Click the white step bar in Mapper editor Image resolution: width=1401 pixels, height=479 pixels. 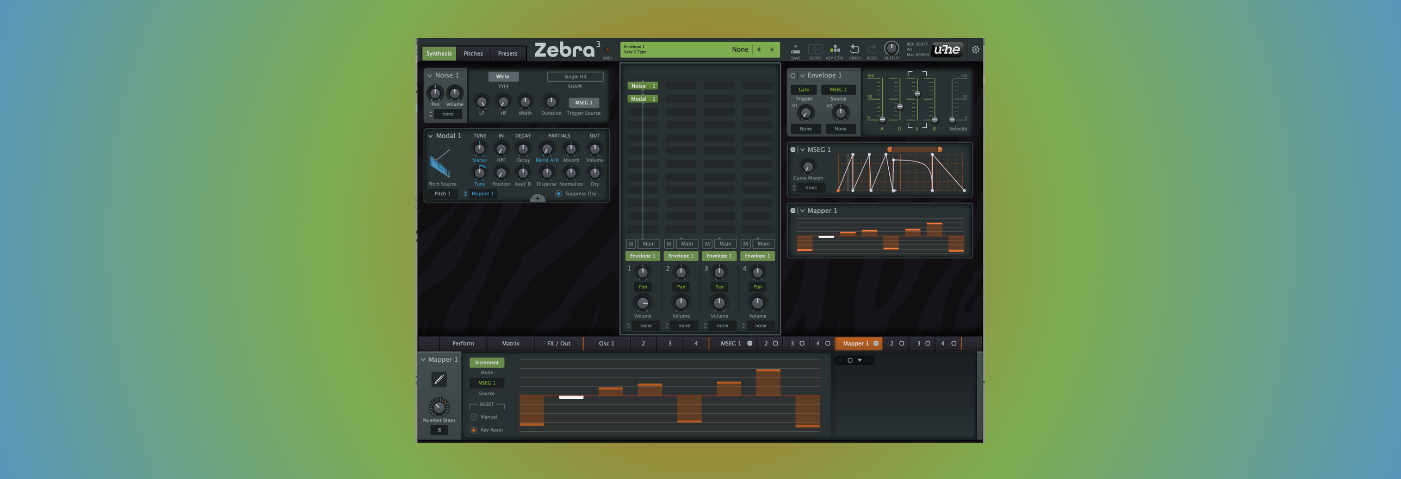571,397
